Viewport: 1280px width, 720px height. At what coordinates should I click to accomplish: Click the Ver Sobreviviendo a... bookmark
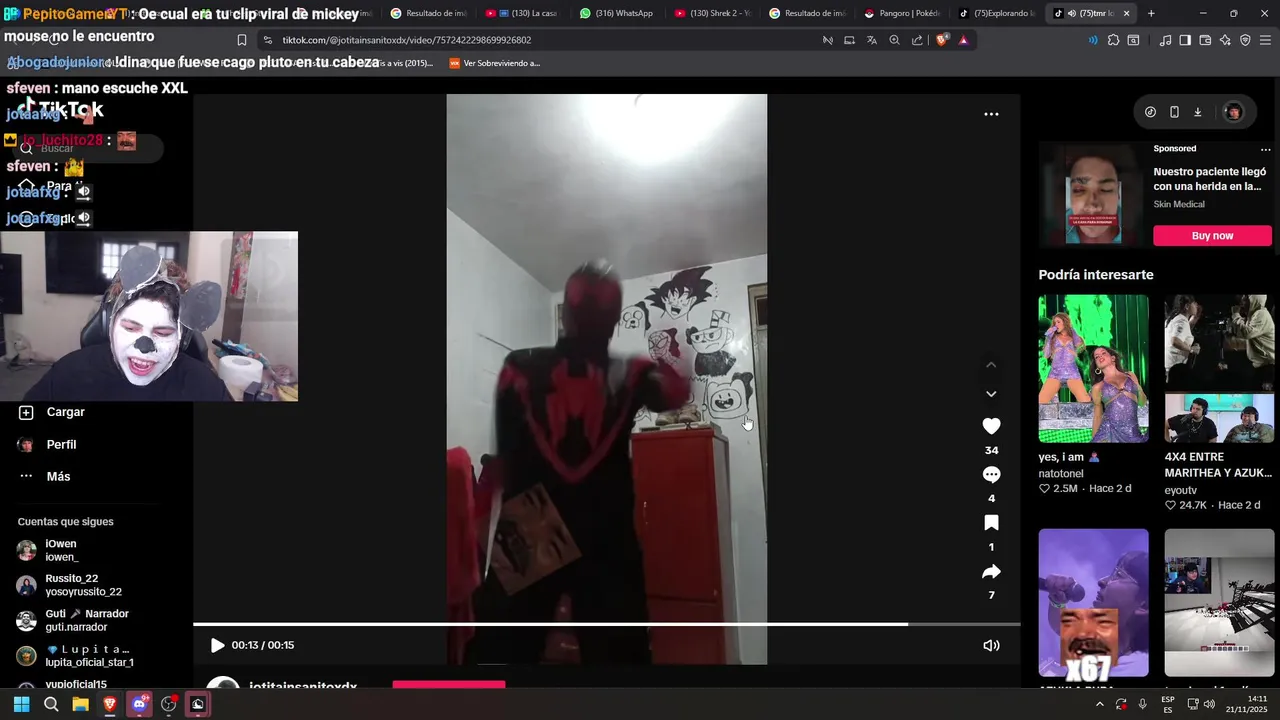[495, 63]
